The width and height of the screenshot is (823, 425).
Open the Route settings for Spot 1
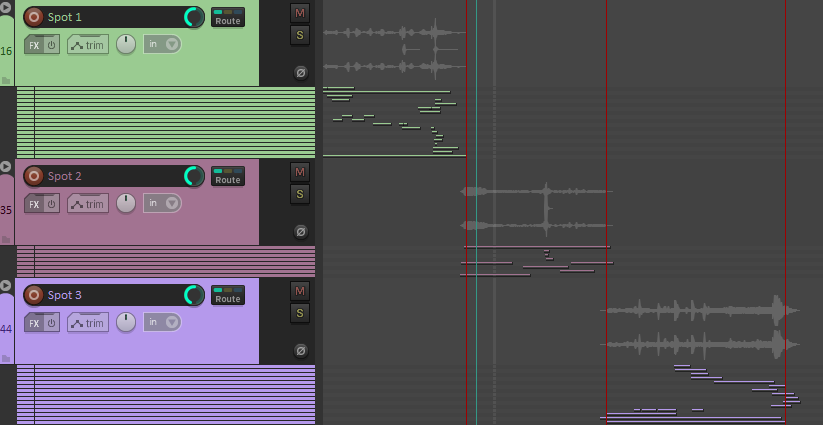click(x=228, y=17)
